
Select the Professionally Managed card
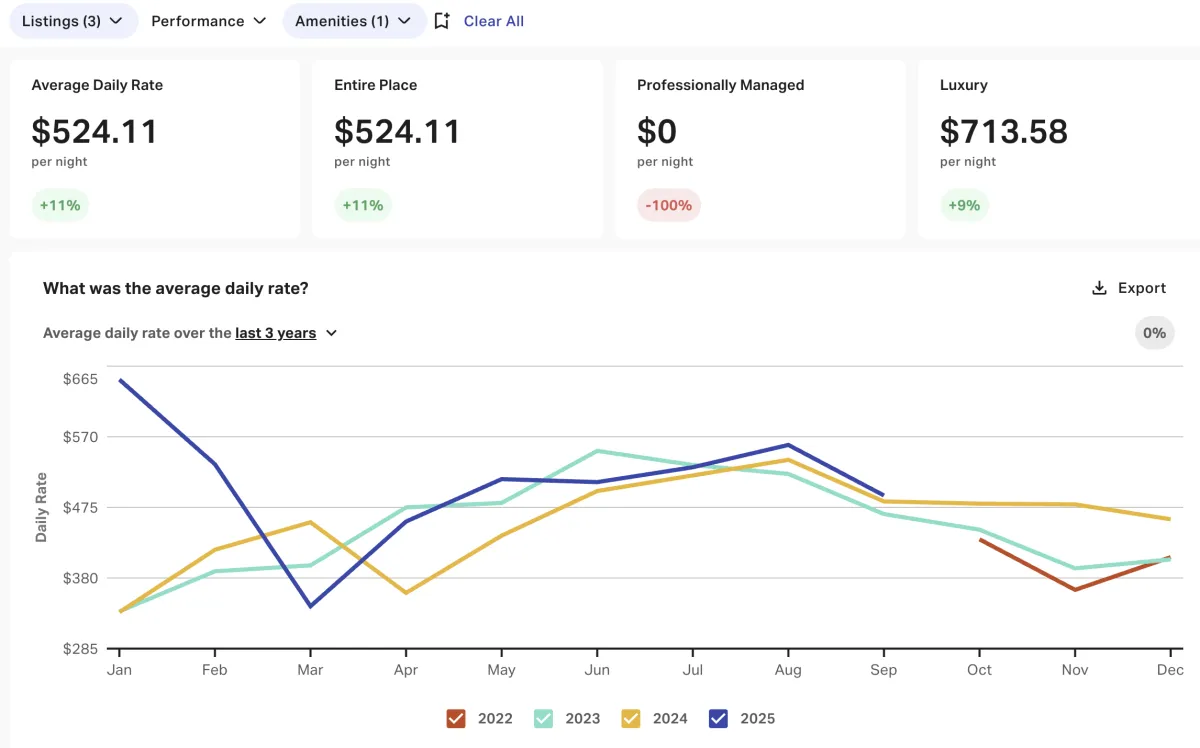click(760, 148)
